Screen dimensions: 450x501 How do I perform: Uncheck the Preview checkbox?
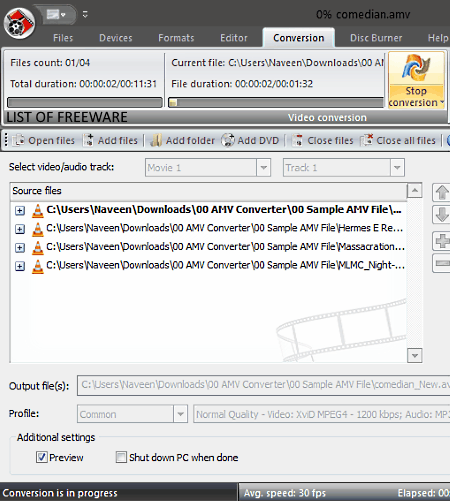(42, 457)
